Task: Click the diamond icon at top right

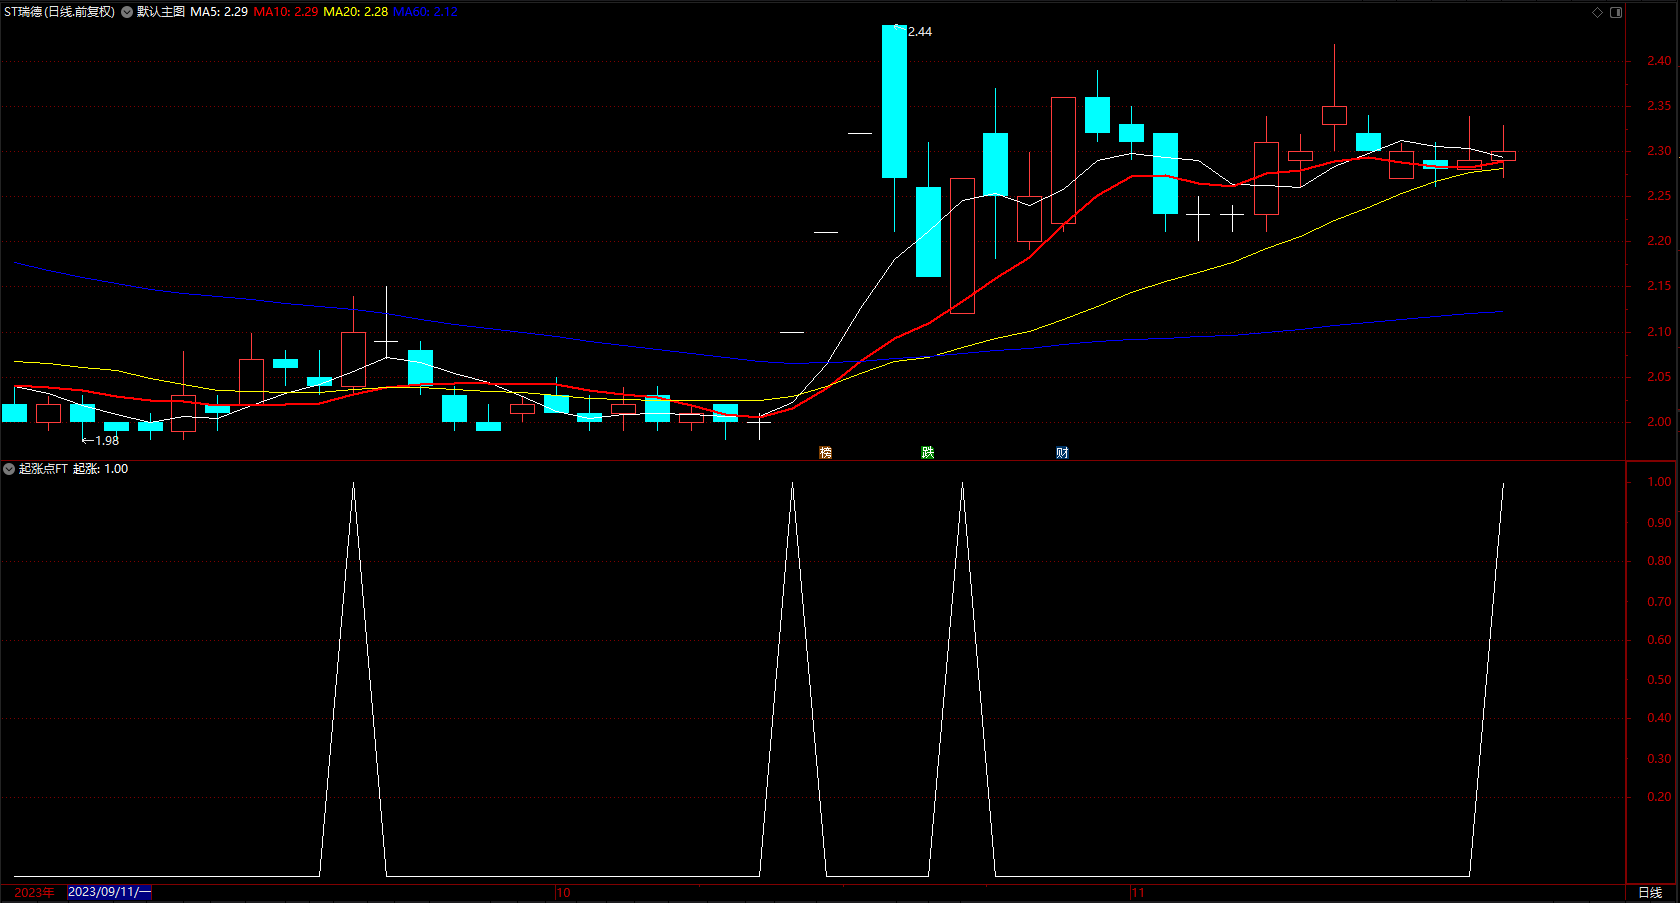Action: click(x=1597, y=12)
